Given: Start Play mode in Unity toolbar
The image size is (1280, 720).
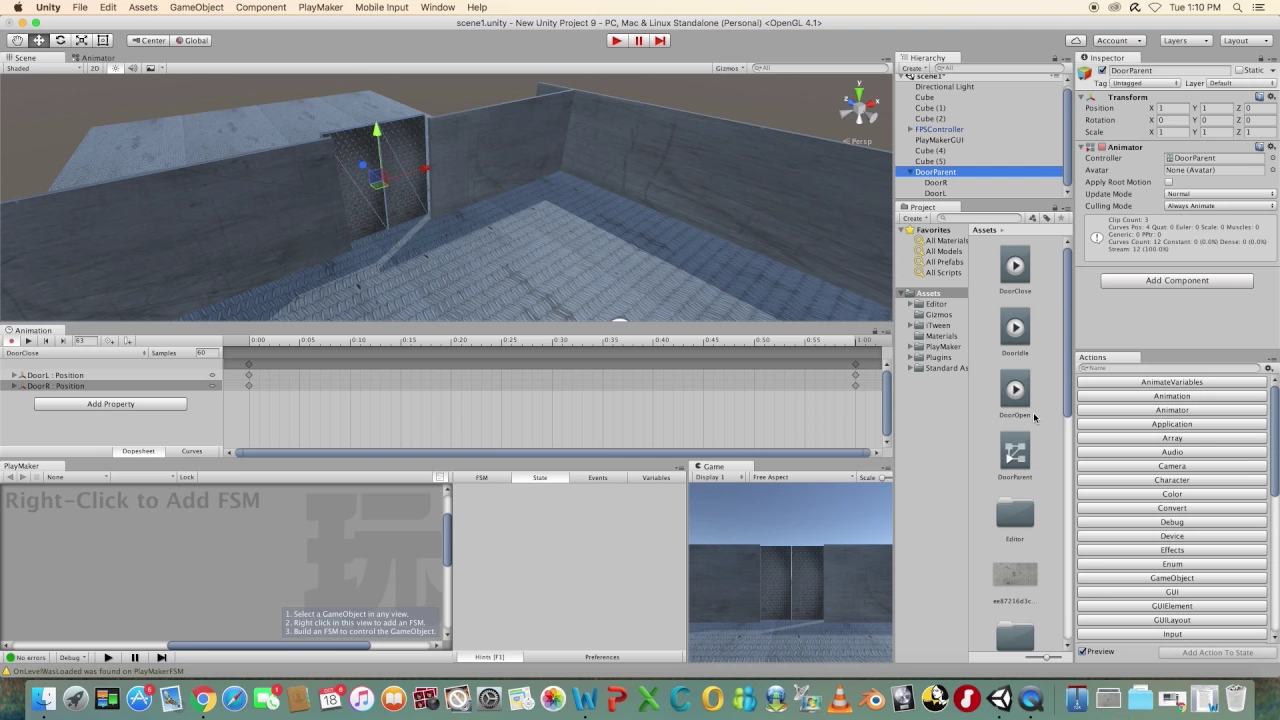Looking at the screenshot, I should coord(616,40).
